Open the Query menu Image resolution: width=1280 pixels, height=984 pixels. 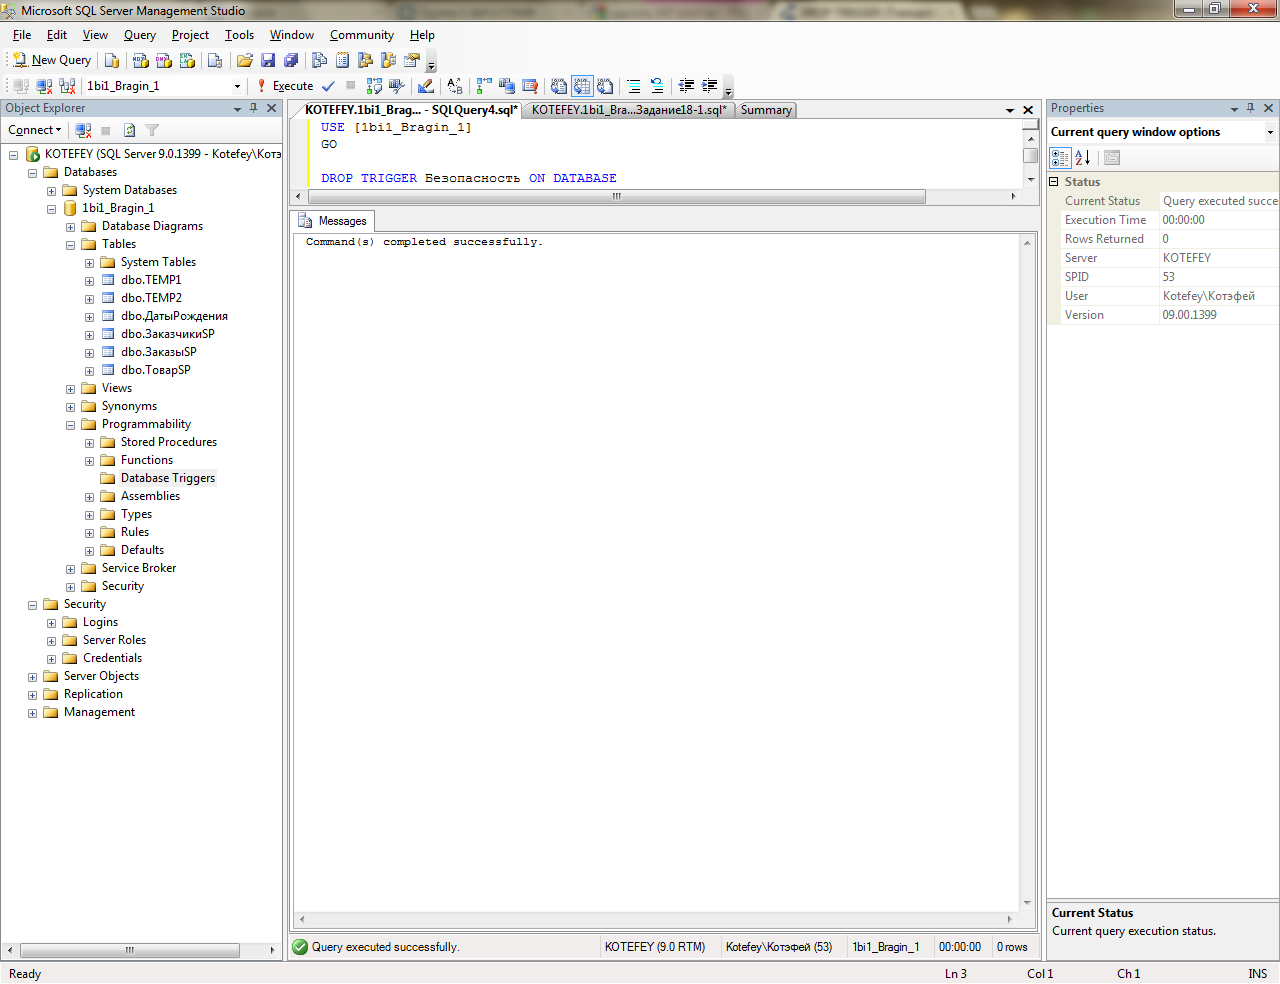140,35
